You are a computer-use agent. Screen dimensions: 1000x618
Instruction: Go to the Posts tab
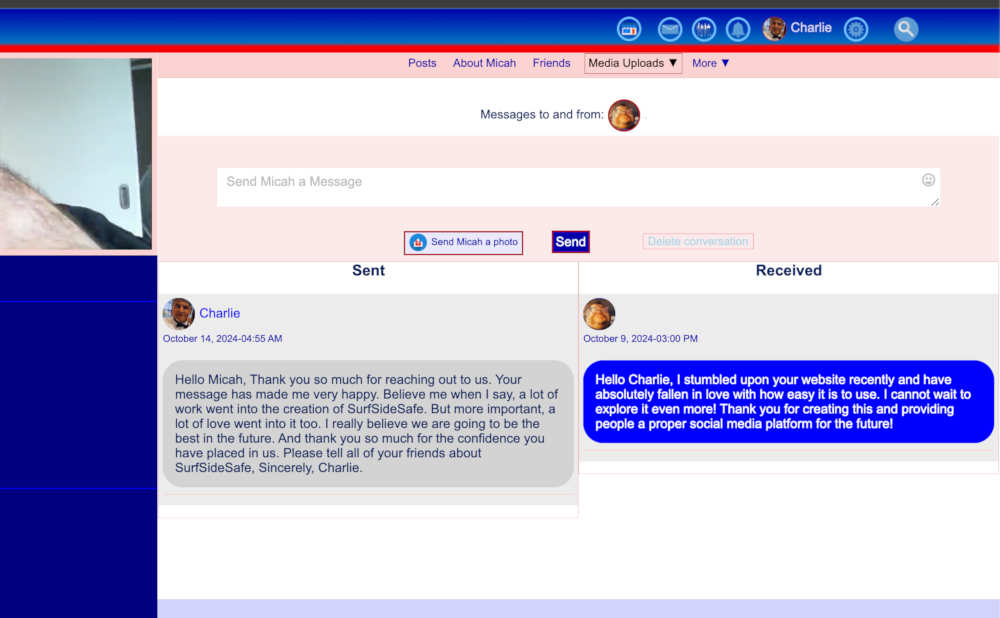[x=422, y=63]
